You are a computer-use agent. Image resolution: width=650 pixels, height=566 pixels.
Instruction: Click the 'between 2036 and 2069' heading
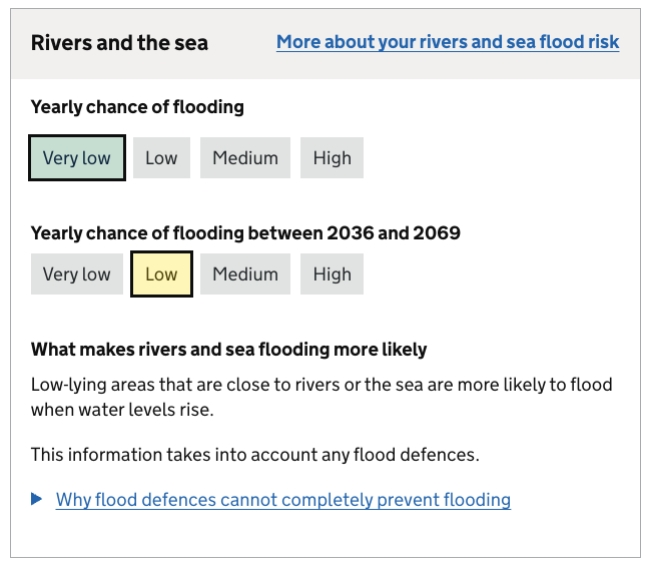coord(245,233)
